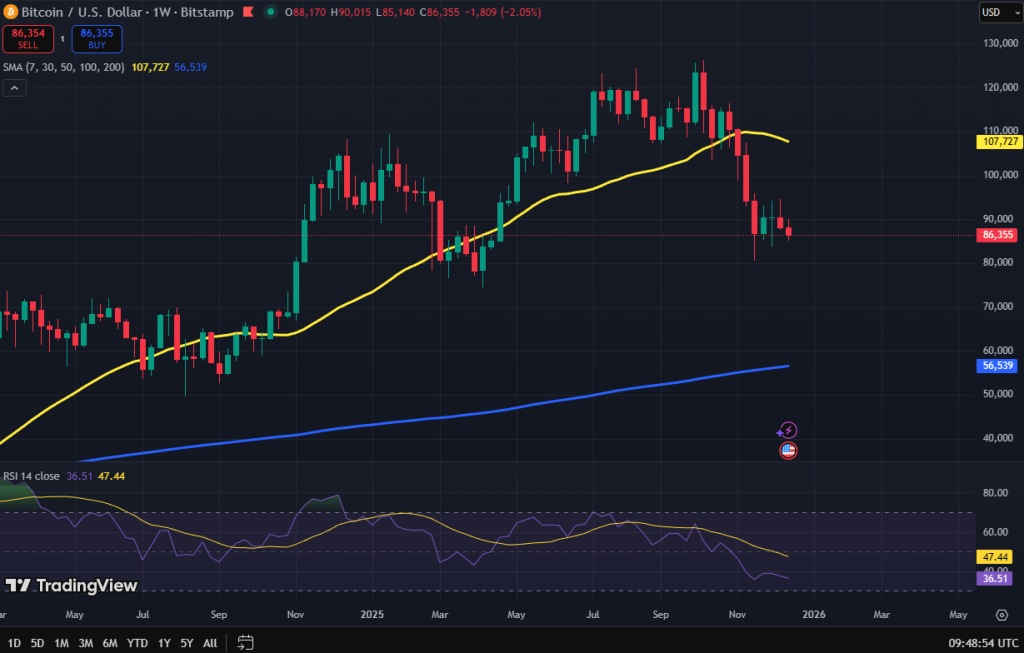Click the SELL button showing 86,354
Viewport: 1024px width, 653px height.
pyautogui.click(x=28, y=39)
